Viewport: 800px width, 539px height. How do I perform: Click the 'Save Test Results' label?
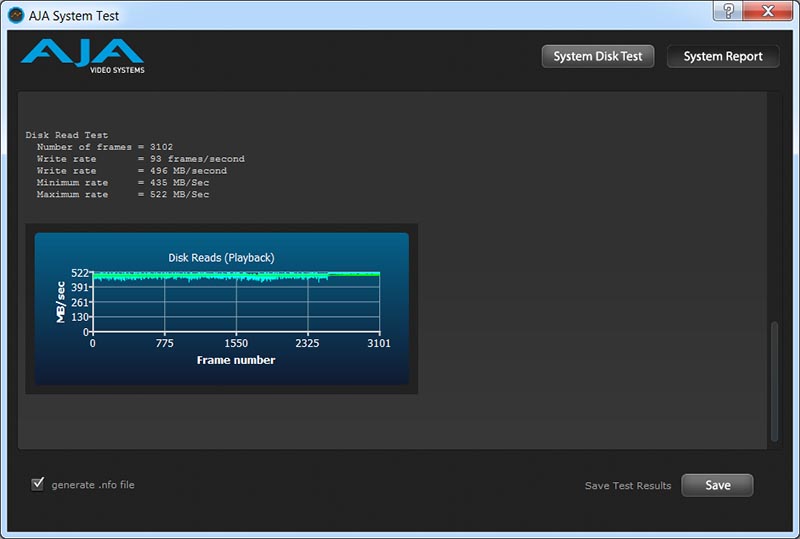(x=628, y=486)
